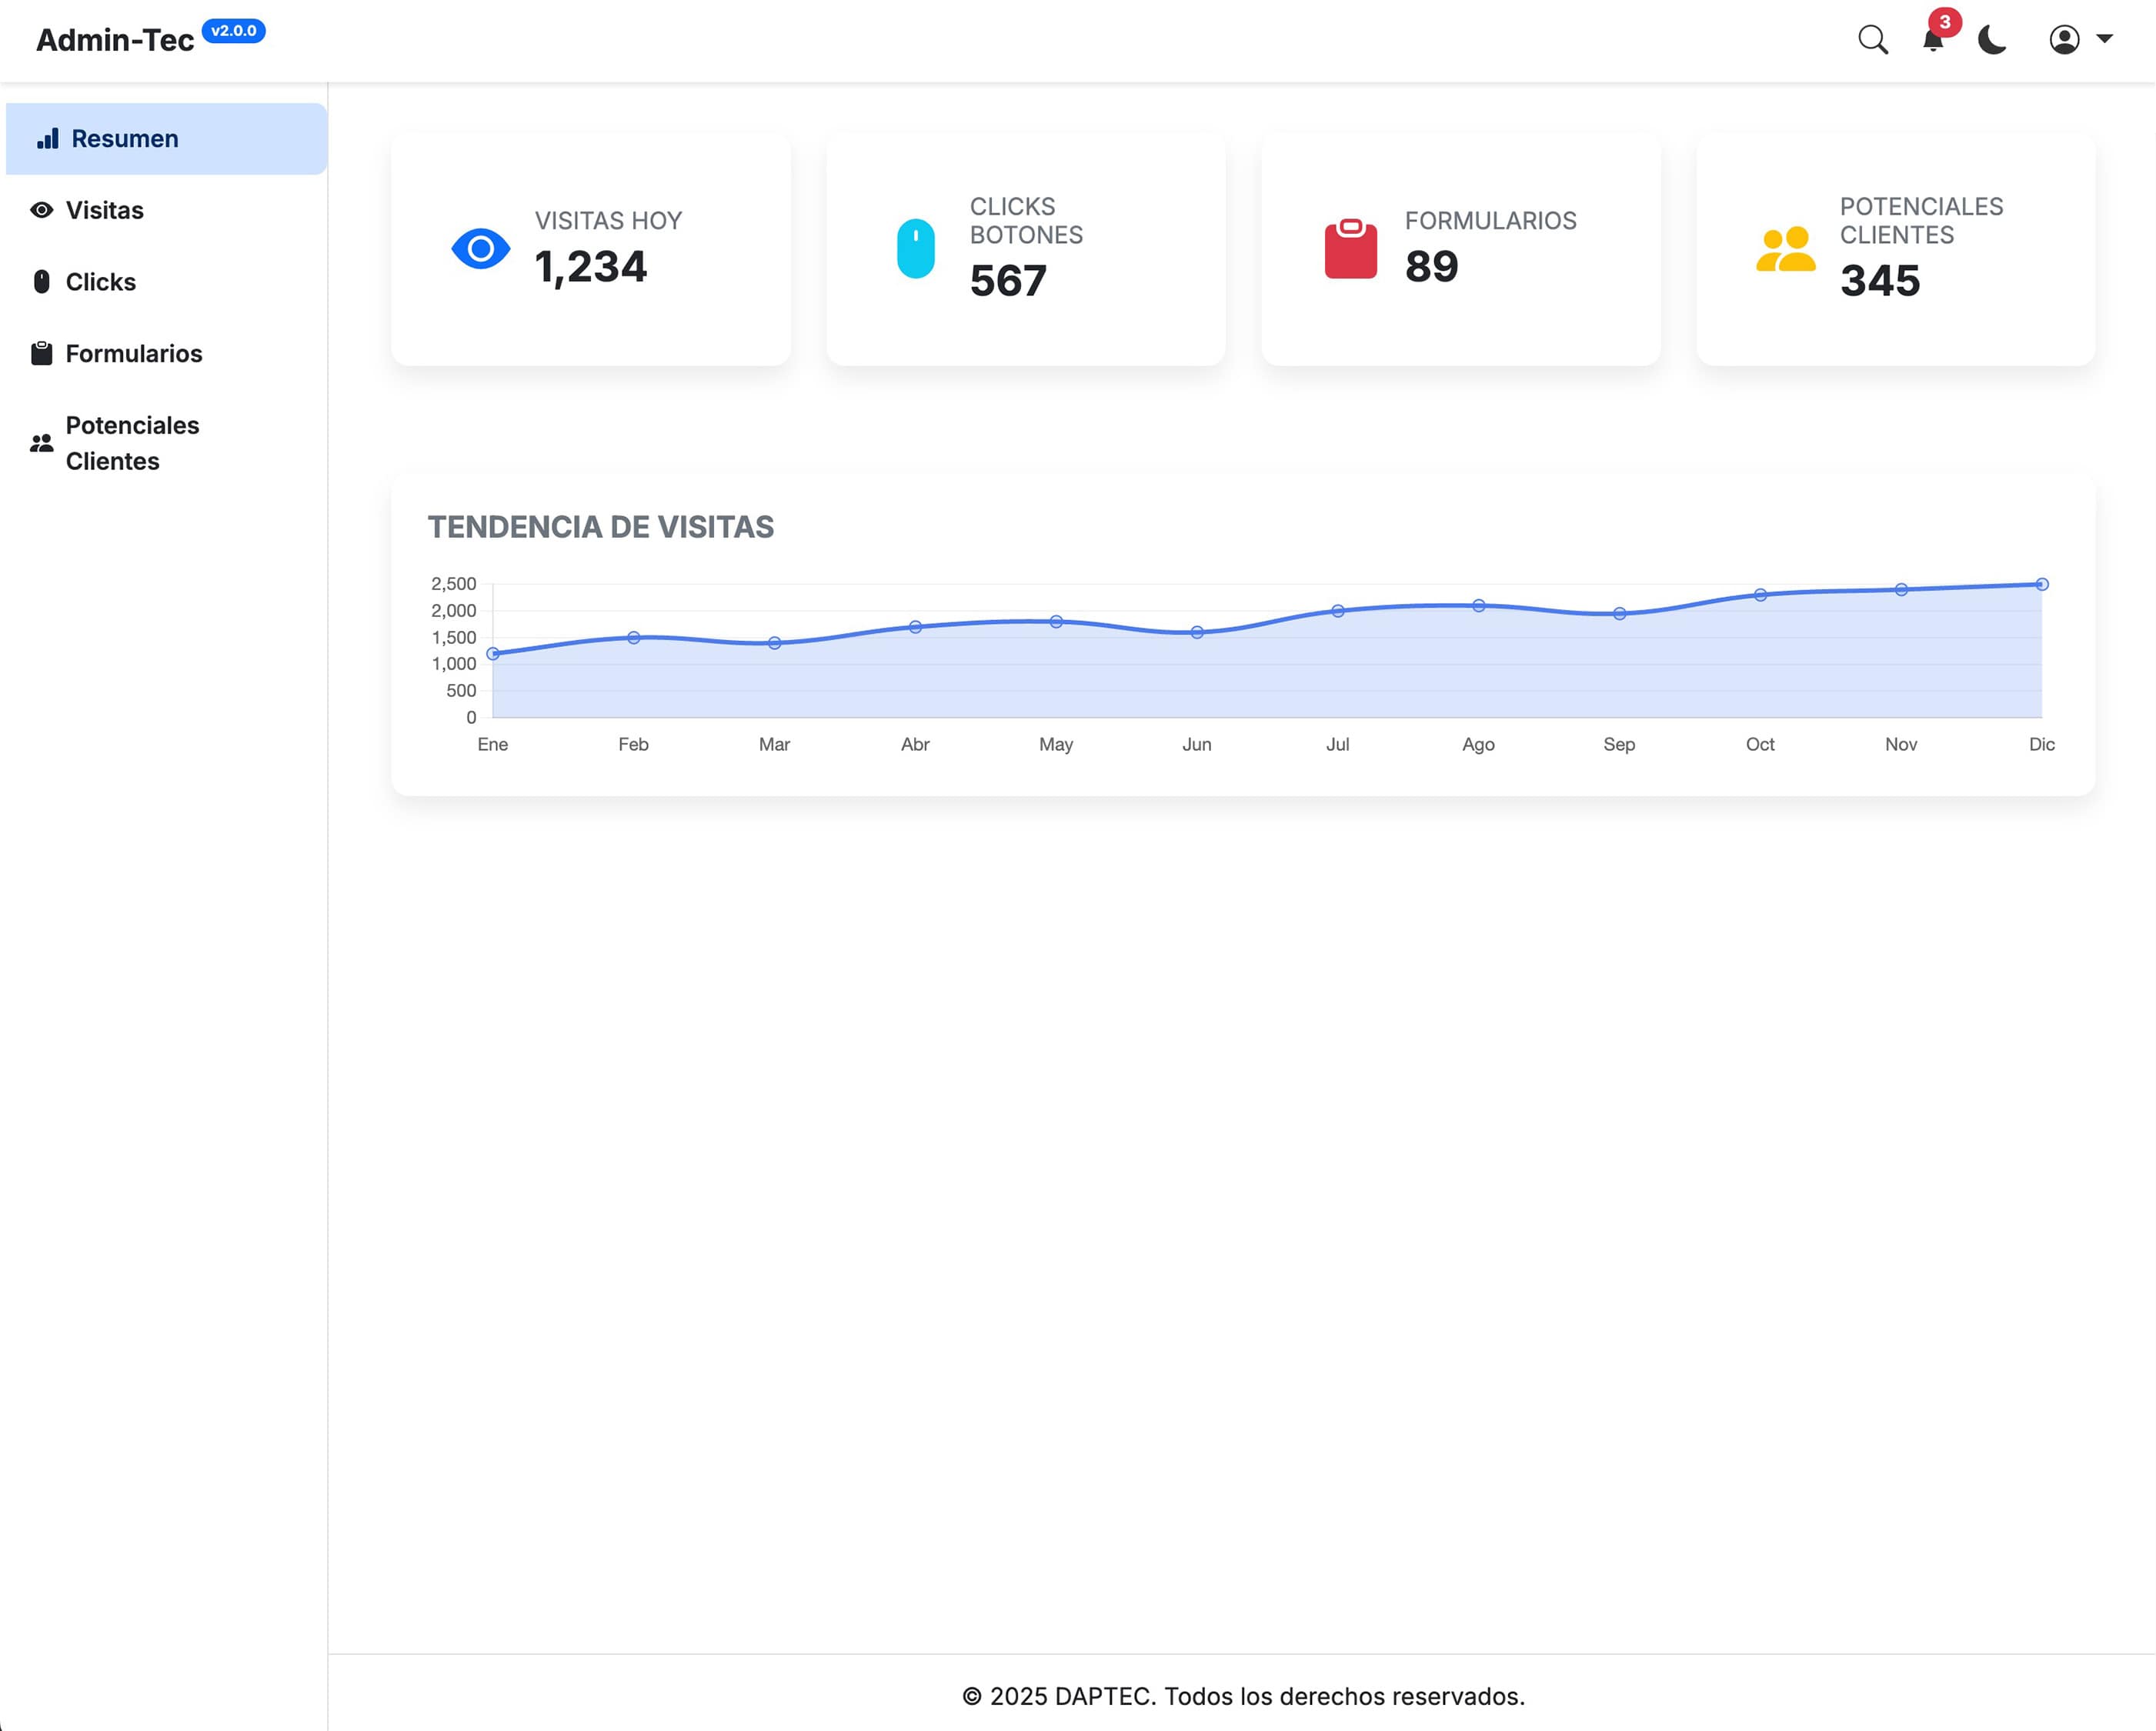Click the Dic data point on chart

pyautogui.click(x=2041, y=584)
